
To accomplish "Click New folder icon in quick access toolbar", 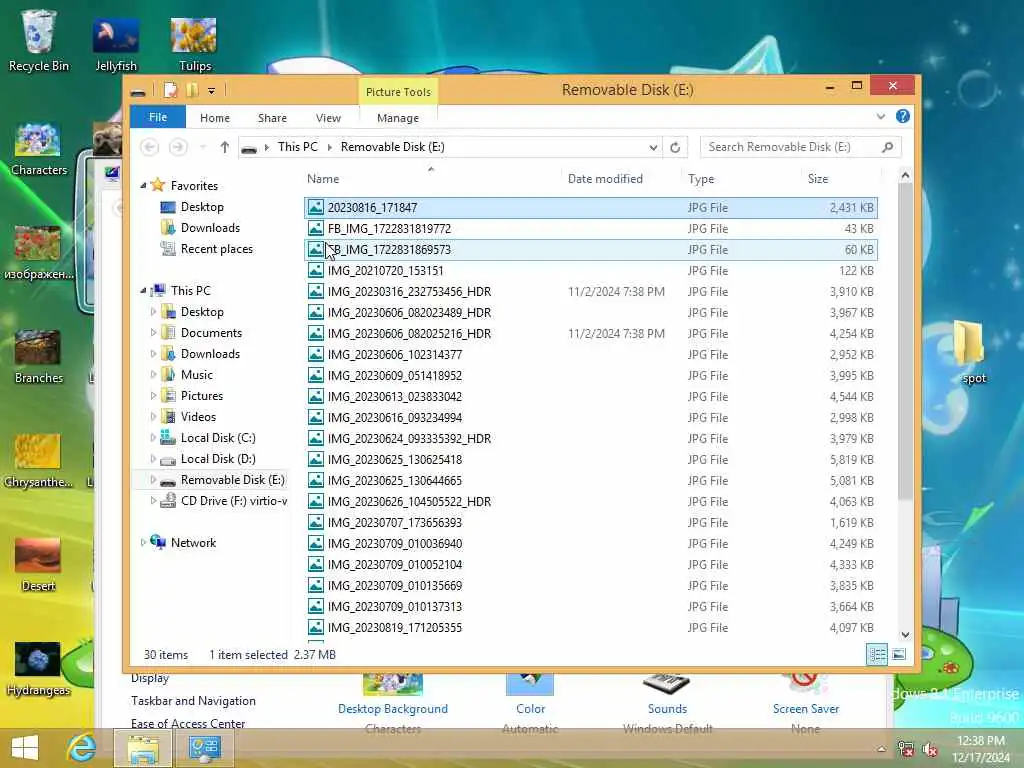I will coord(192,90).
